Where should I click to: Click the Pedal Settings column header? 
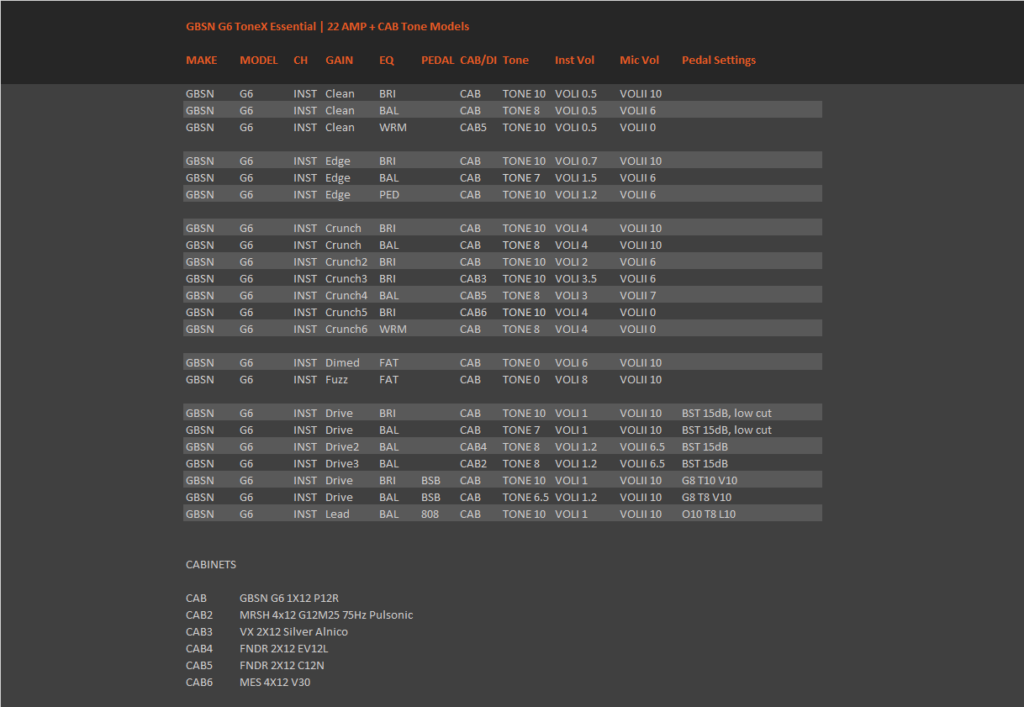(718, 60)
